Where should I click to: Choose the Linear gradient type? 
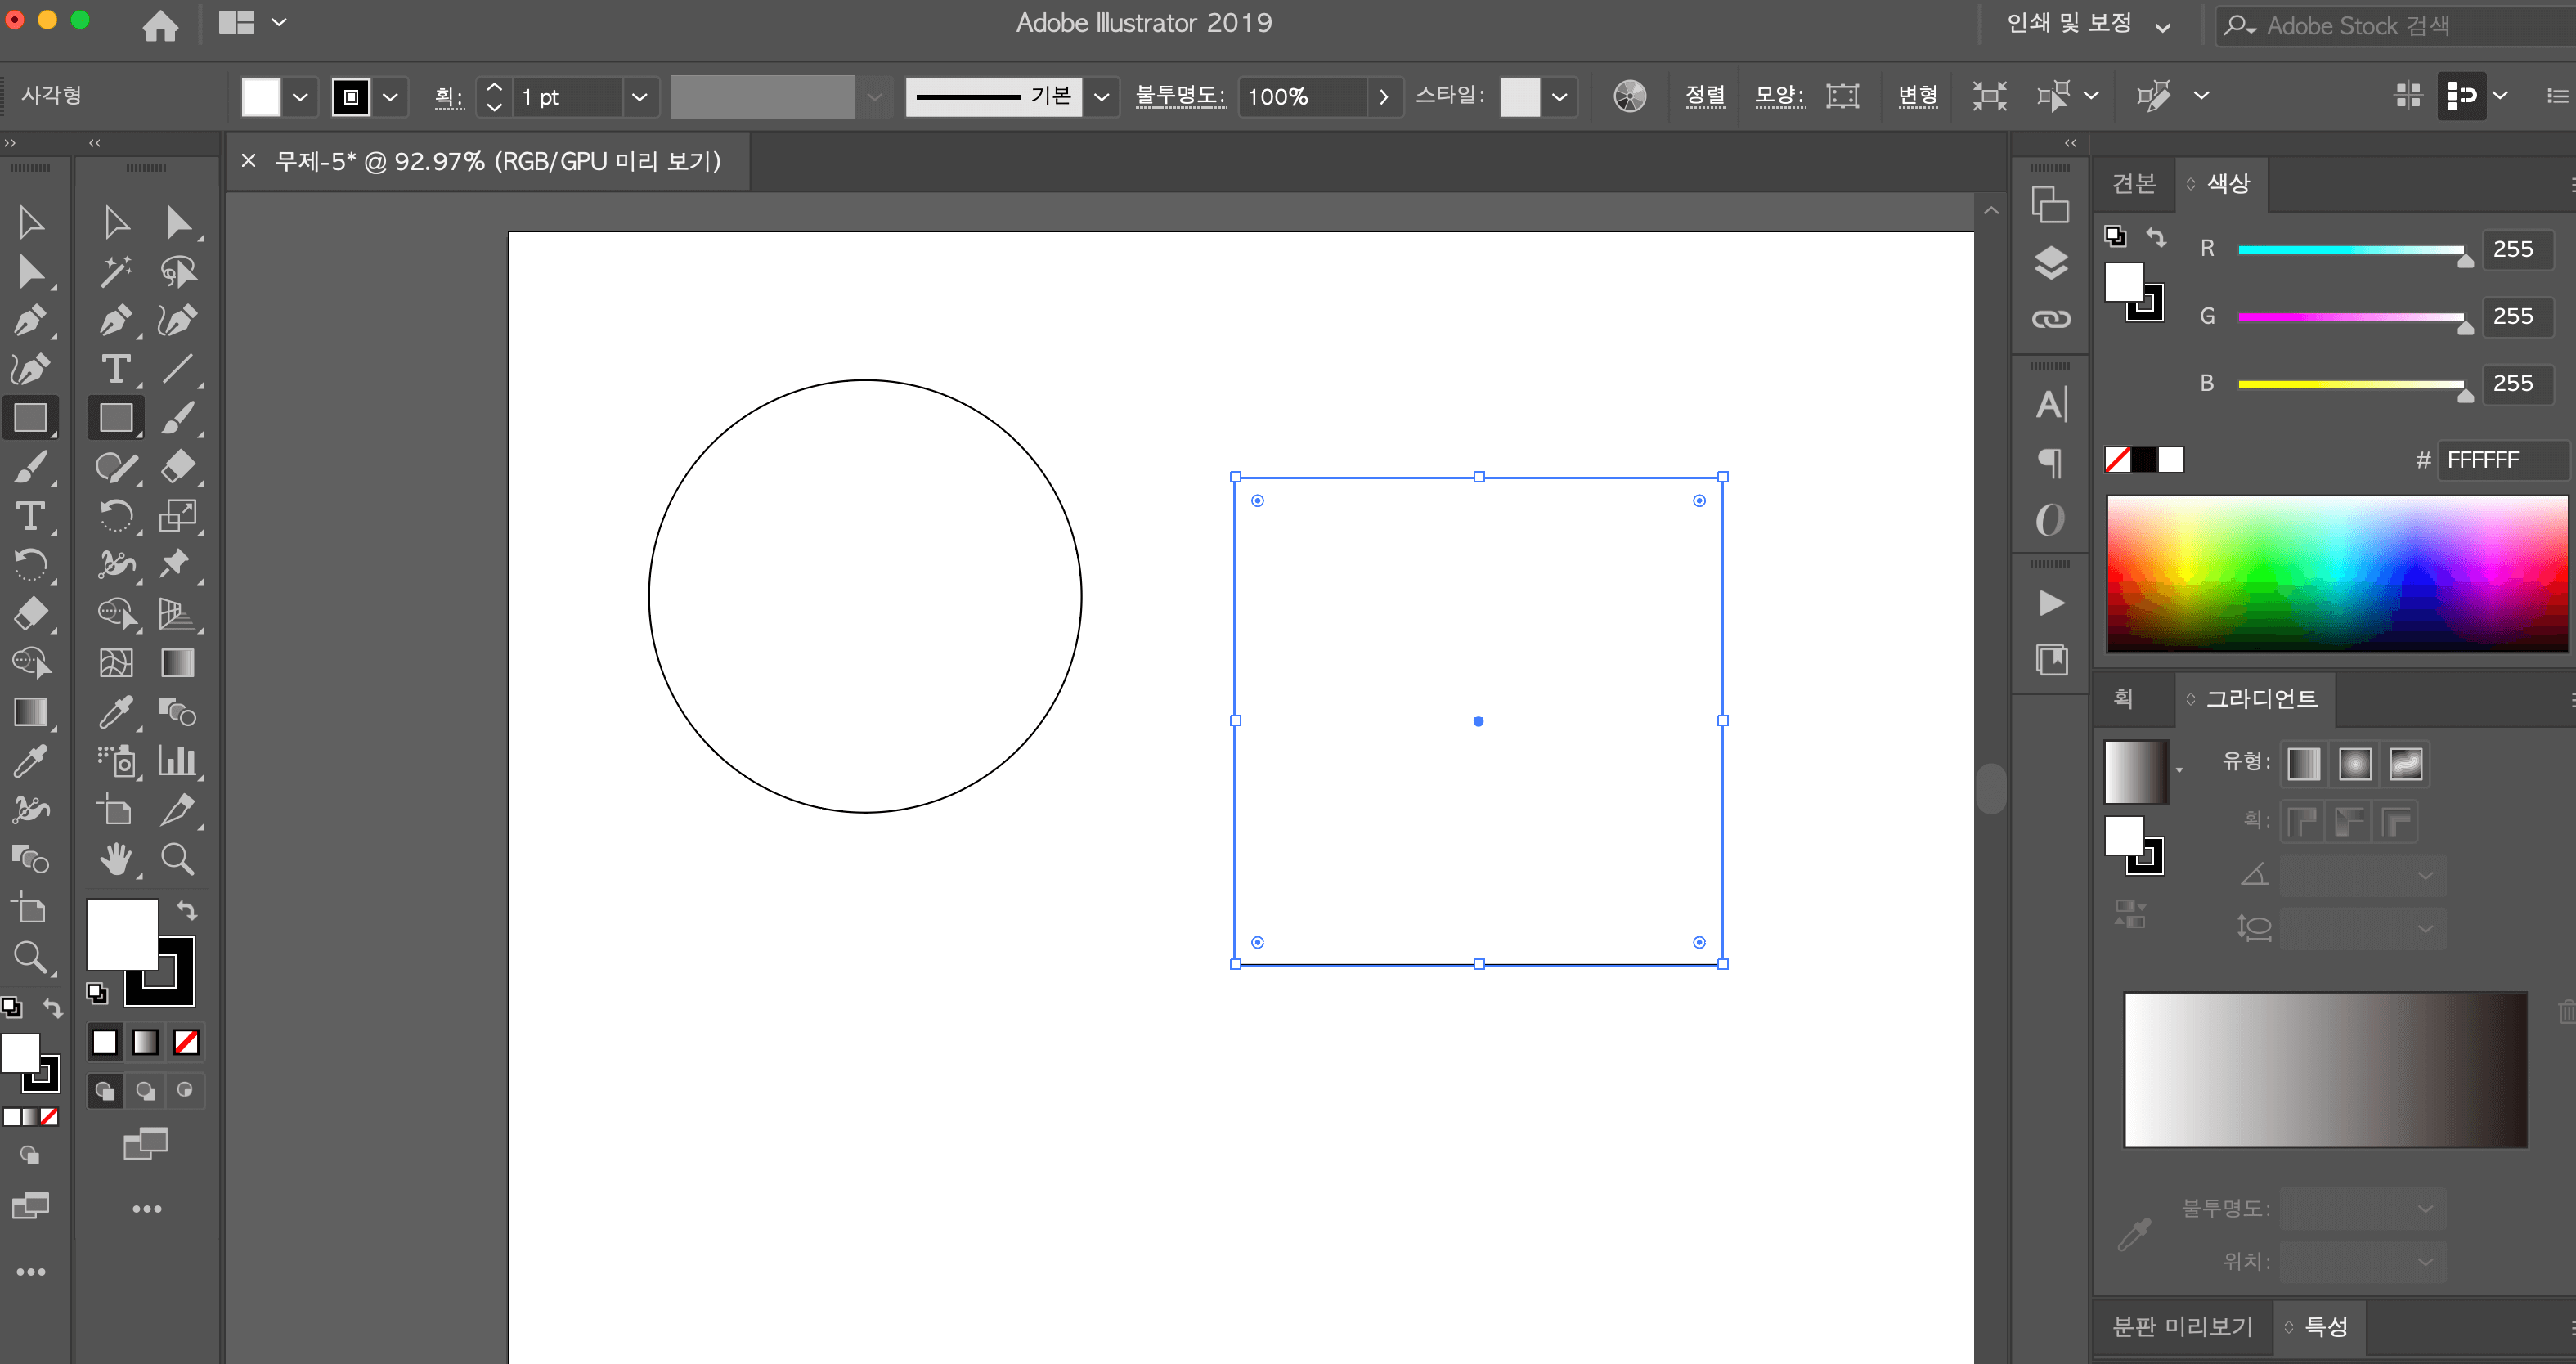click(x=2303, y=764)
